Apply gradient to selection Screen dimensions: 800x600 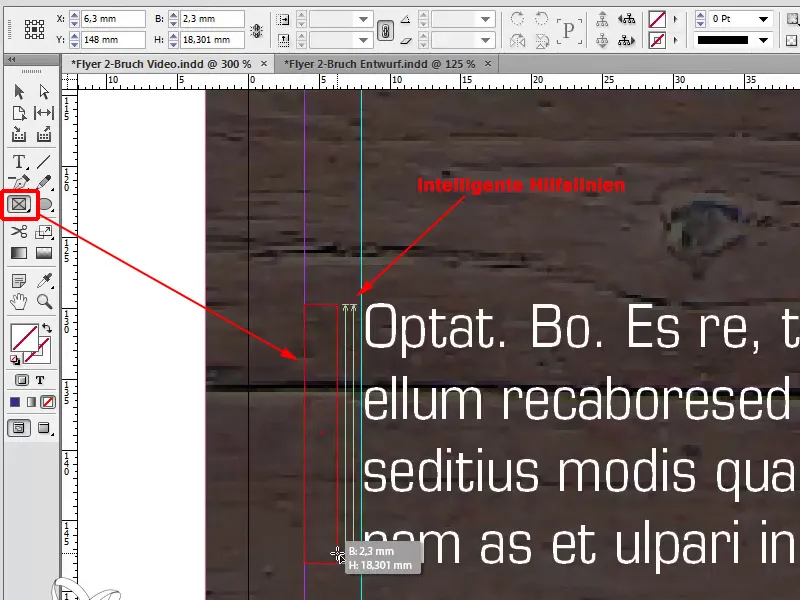click(32, 403)
